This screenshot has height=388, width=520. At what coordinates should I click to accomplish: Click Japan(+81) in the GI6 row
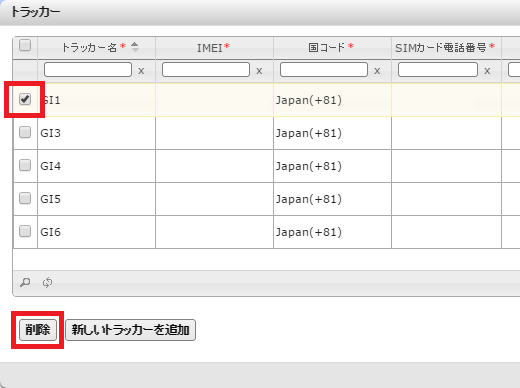(x=309, y=232)
